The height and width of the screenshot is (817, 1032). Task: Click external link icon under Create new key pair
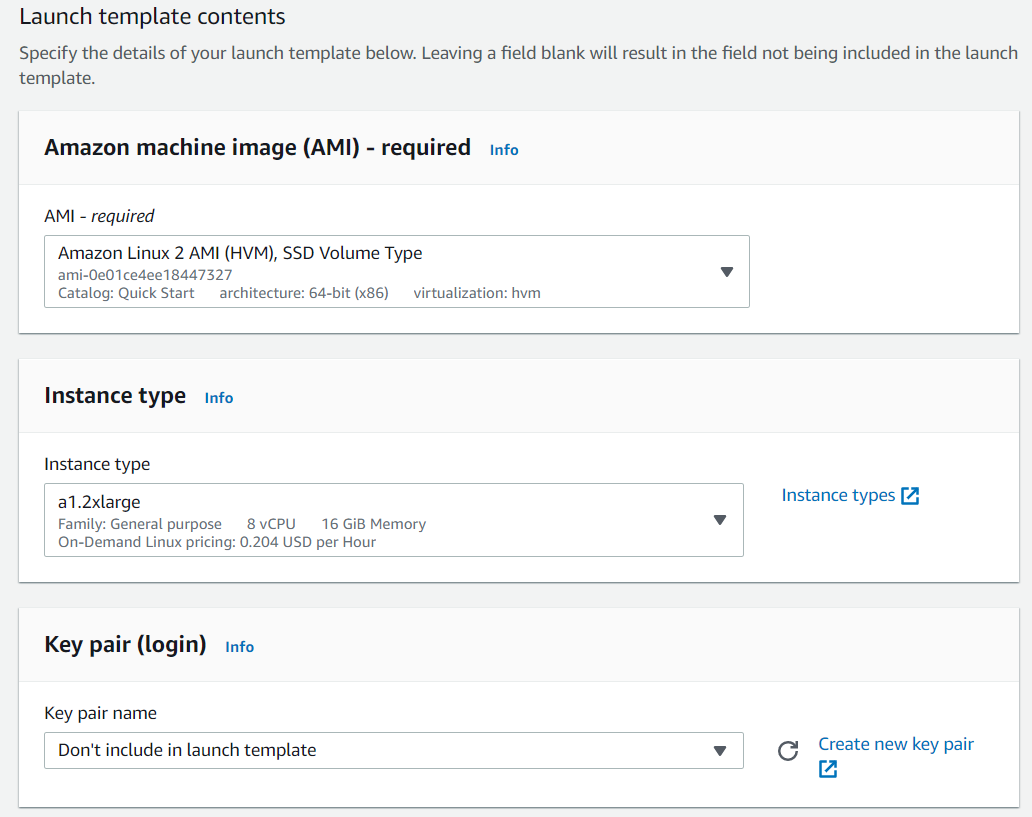[828, 769]
